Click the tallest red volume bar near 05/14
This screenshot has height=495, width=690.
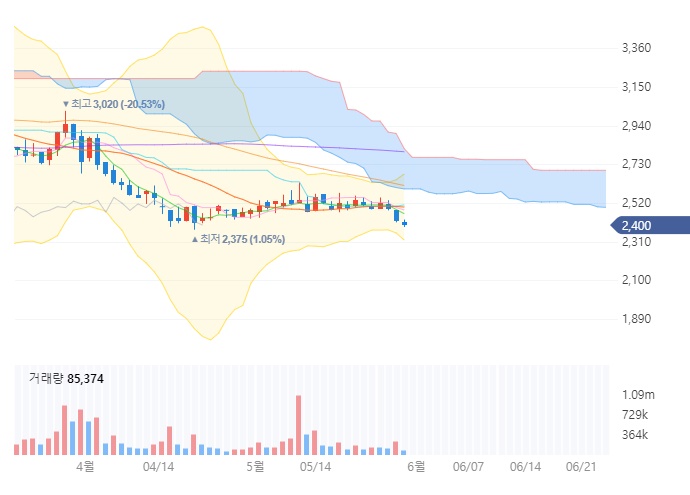(298, 425)
